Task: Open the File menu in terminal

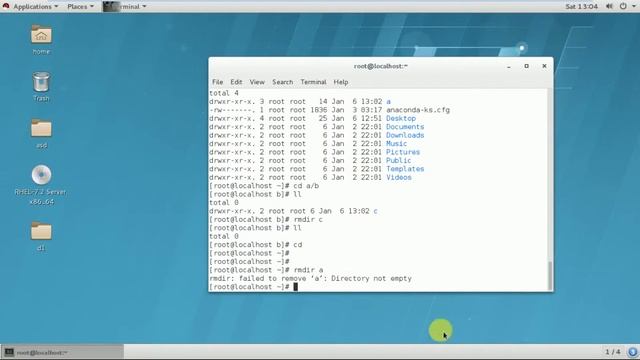Action: click(x=217, y=82)
